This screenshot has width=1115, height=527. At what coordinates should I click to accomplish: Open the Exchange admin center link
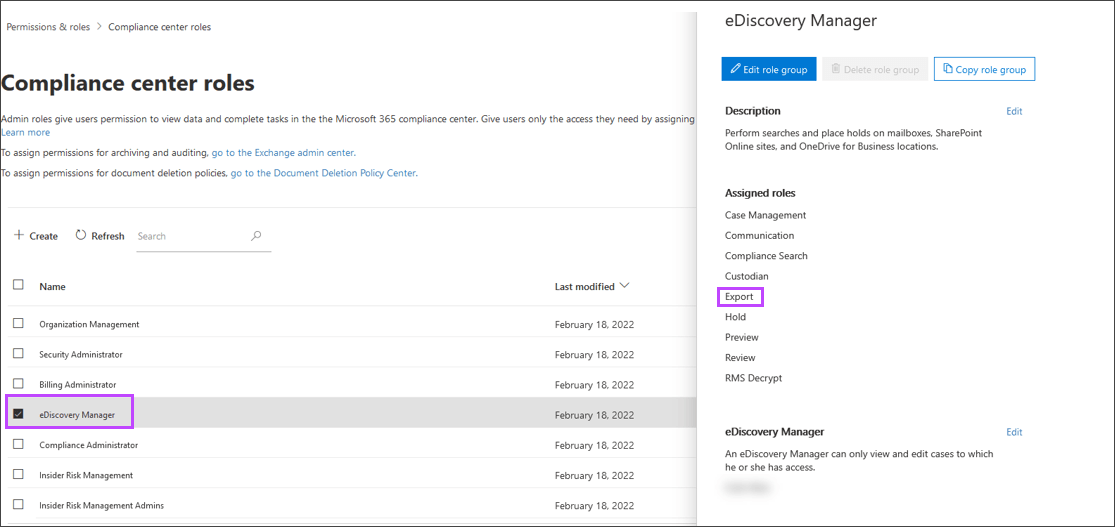click(283, 153)
